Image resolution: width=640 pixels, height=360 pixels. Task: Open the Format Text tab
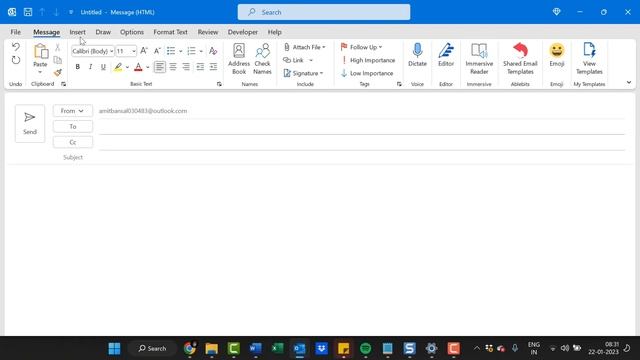tap(170, 32)
